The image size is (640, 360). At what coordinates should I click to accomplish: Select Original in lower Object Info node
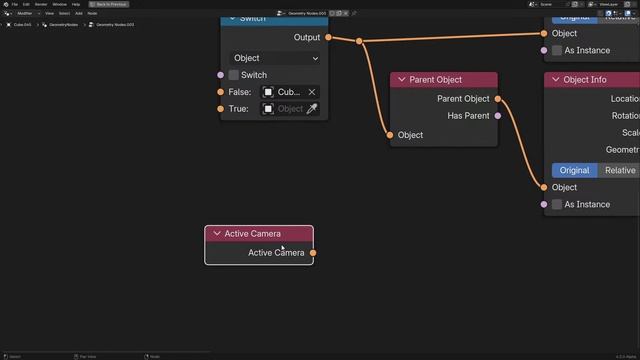click(x=574, y=171)
